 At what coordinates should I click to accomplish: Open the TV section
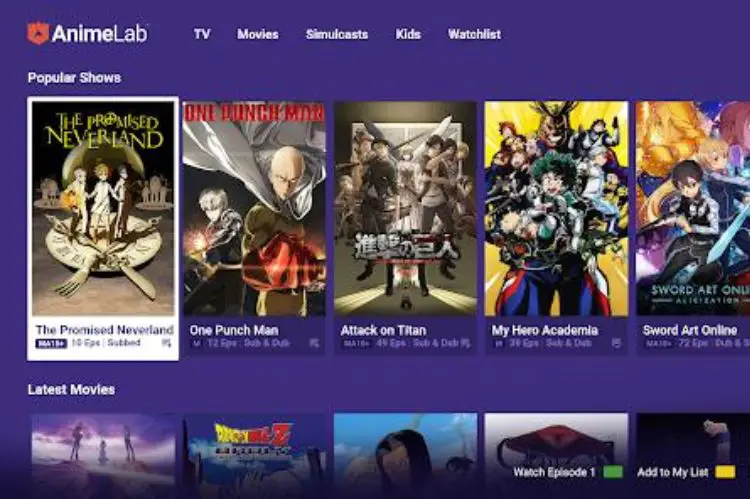pos(202,34)
